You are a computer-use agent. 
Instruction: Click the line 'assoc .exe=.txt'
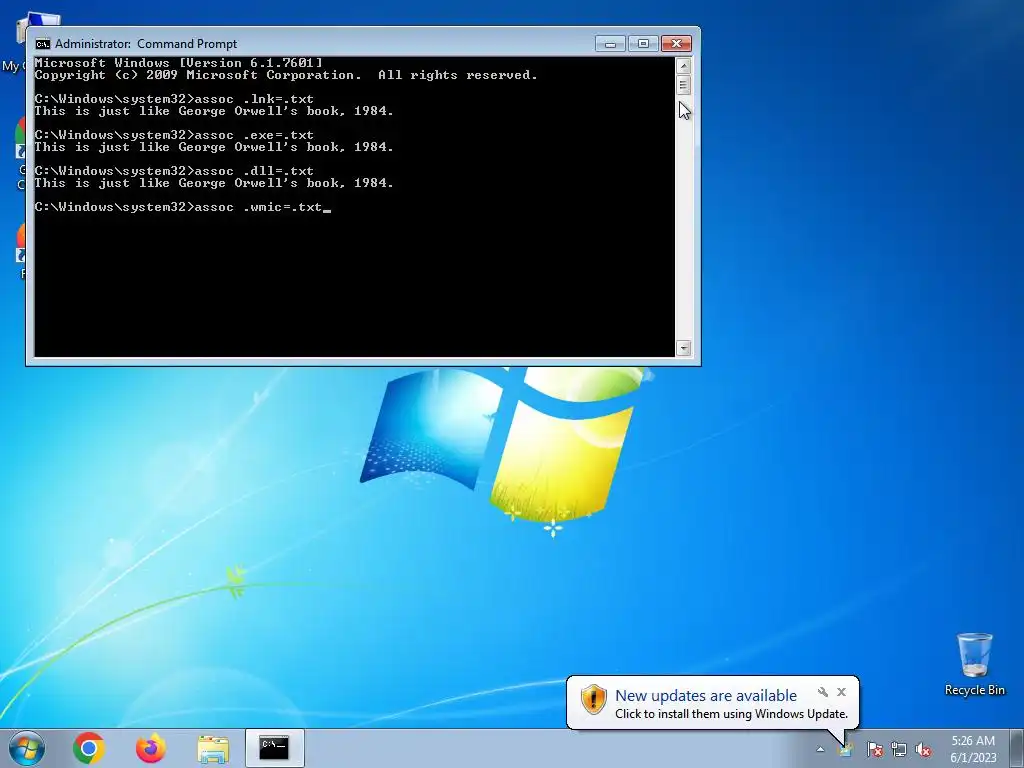(x=254, y=135)
